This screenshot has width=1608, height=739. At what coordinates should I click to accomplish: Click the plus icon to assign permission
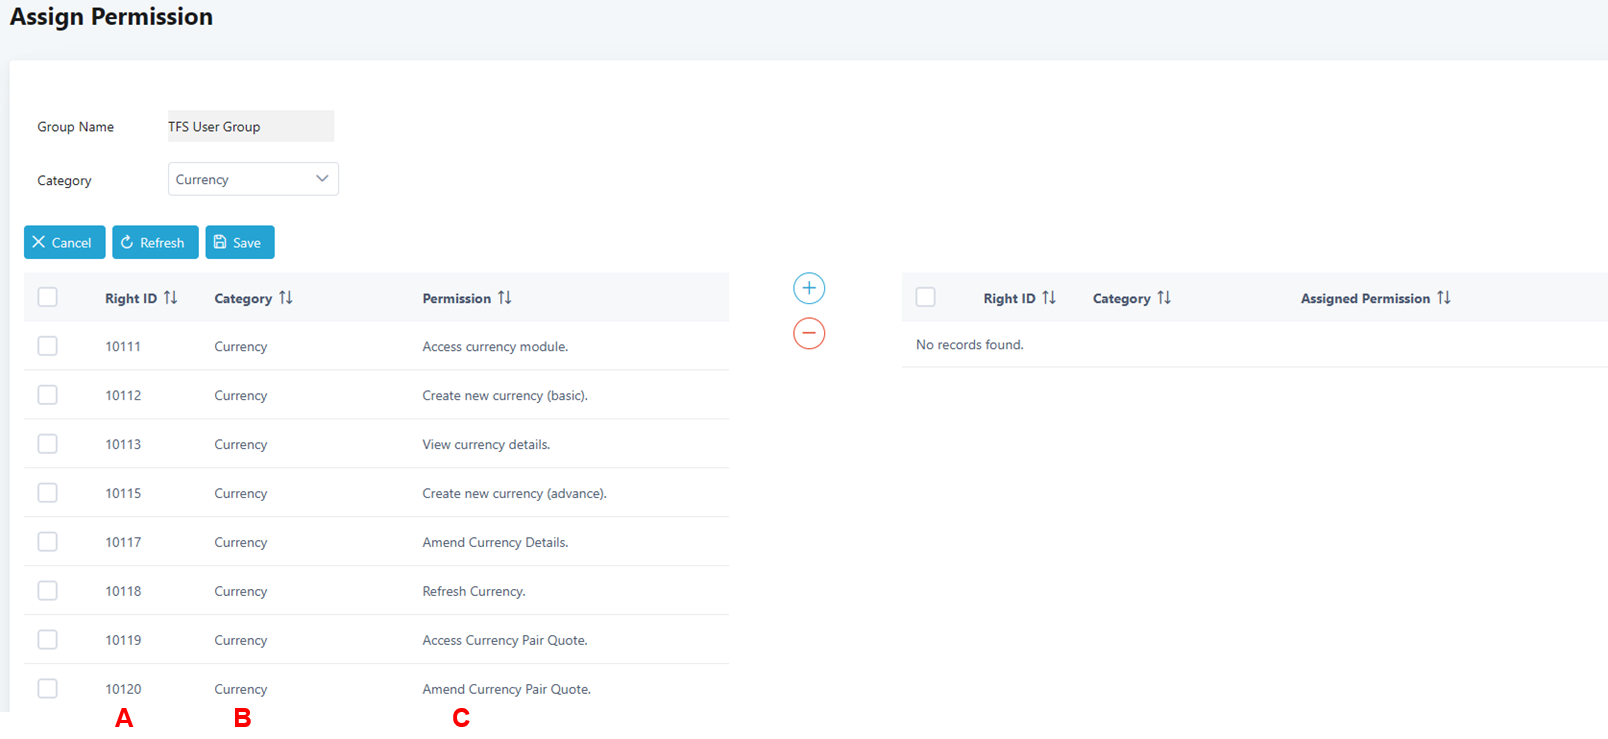pyautogui.click(x=808, y=288)
